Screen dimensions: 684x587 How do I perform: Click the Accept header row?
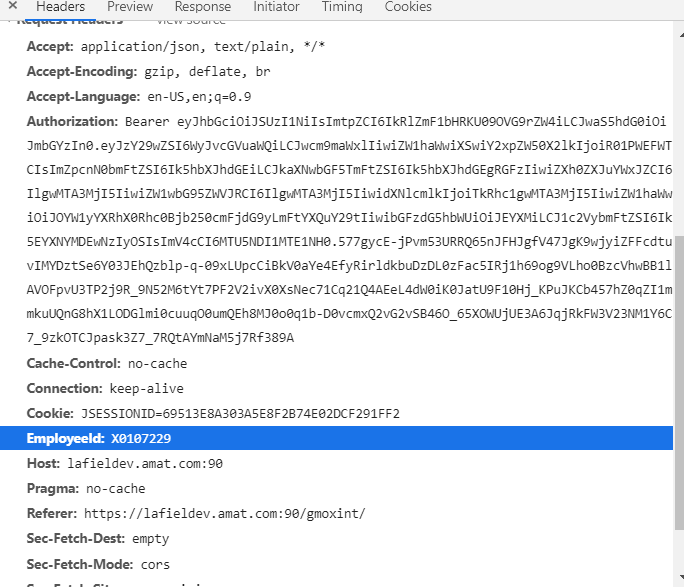(175, 47)
